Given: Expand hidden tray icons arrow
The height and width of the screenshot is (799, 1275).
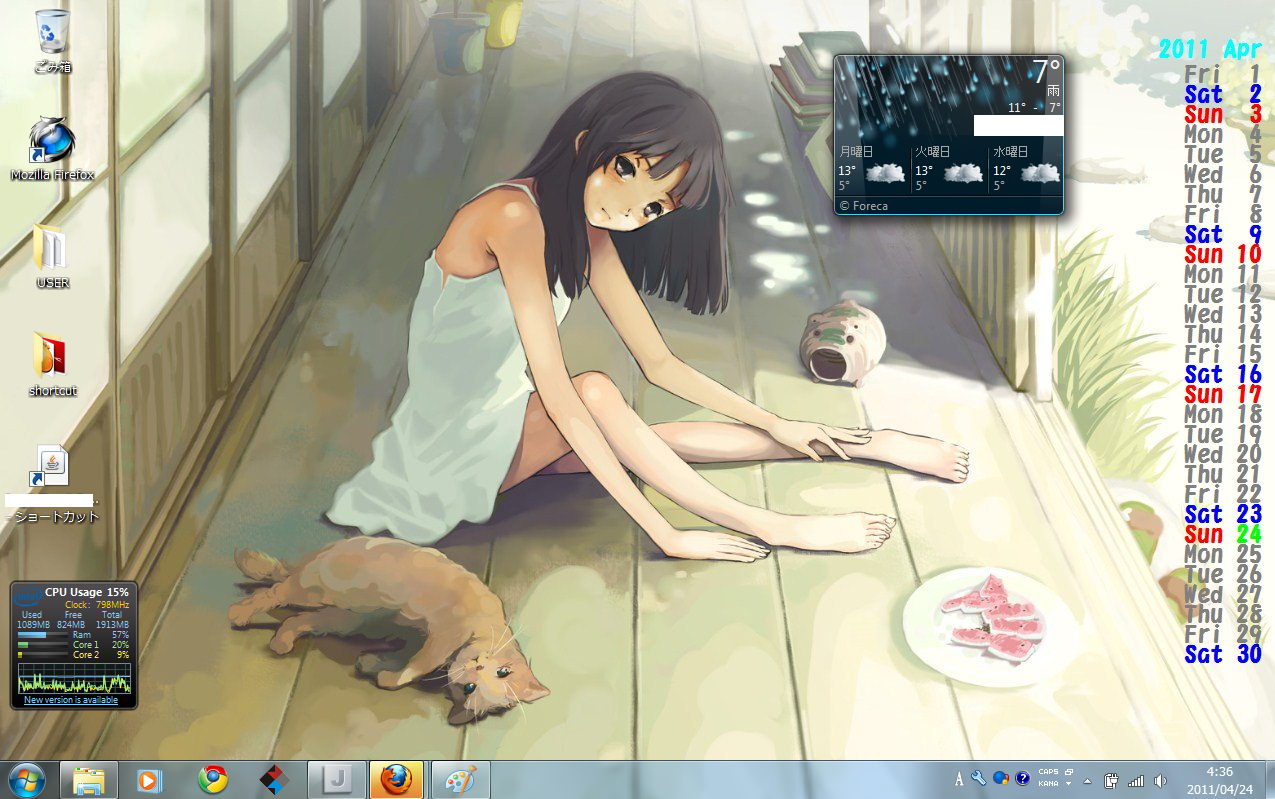Looking at the screenshot, I should click(1087, 781).
